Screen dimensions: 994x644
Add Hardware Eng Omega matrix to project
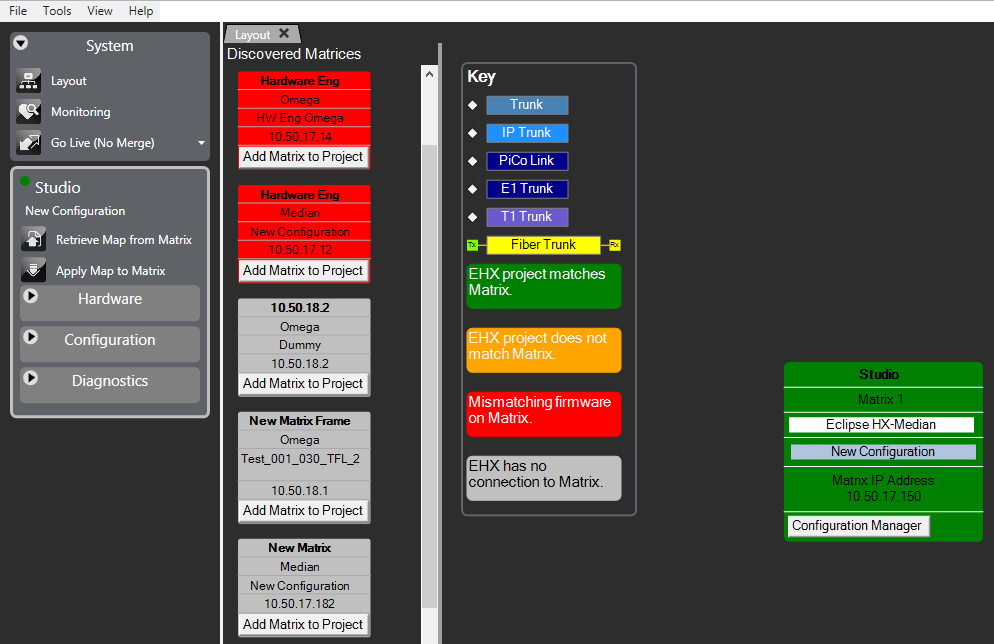pyautogui.click(x=303, y=157)
